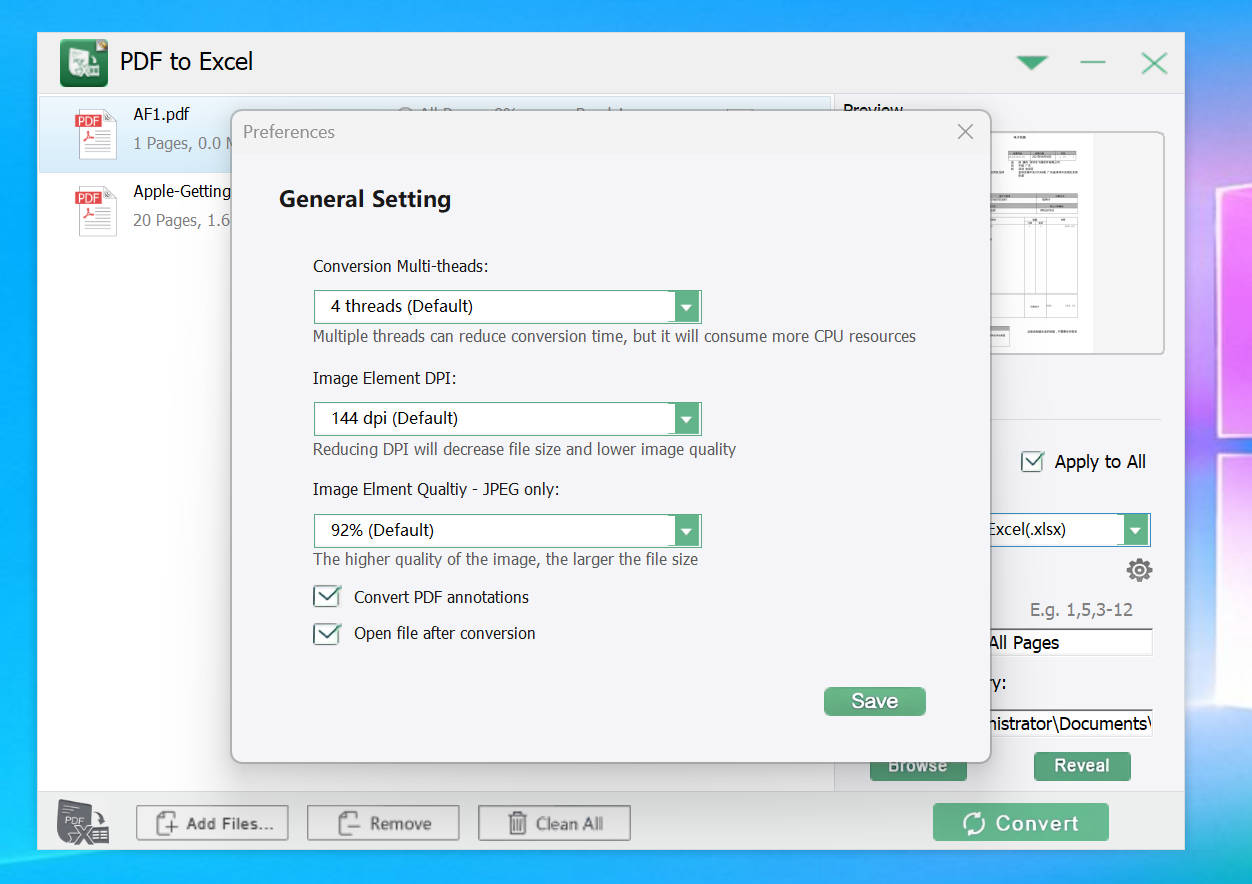Close the Preferences dialog
The width and height of the screenshot is (1252, 884).
click(965, 132)
